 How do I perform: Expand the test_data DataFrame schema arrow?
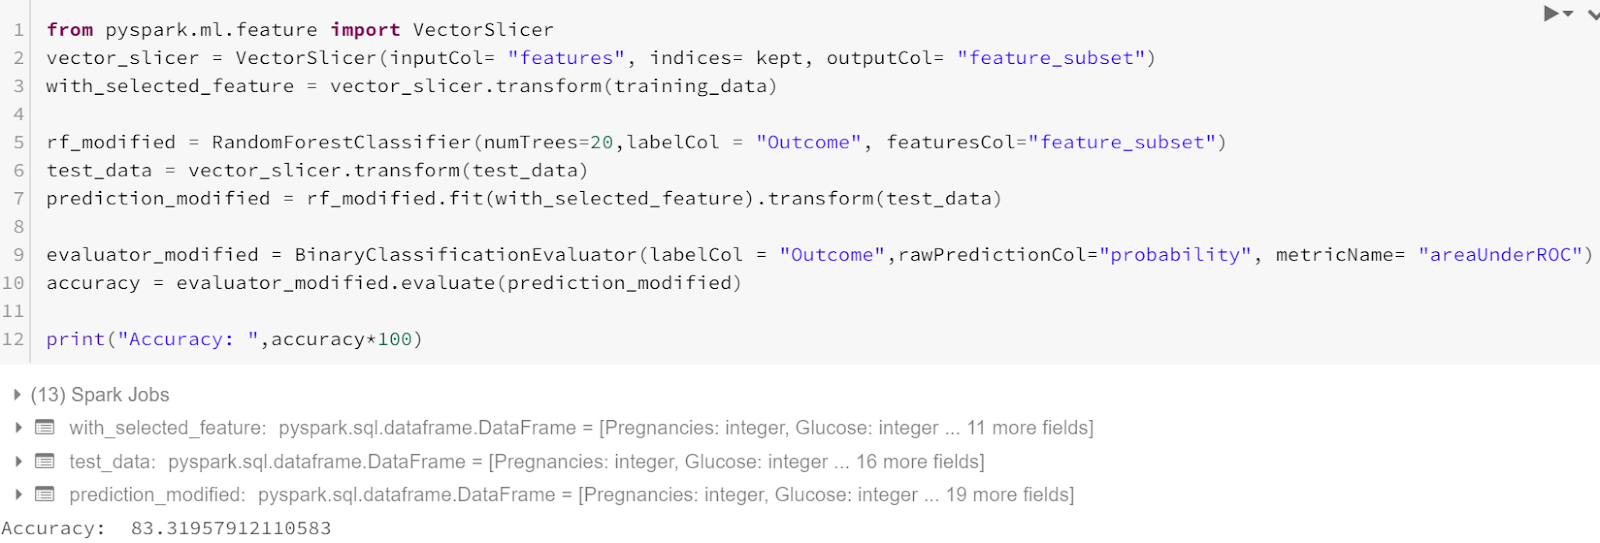pyautogui.click(x=18, y=462)
